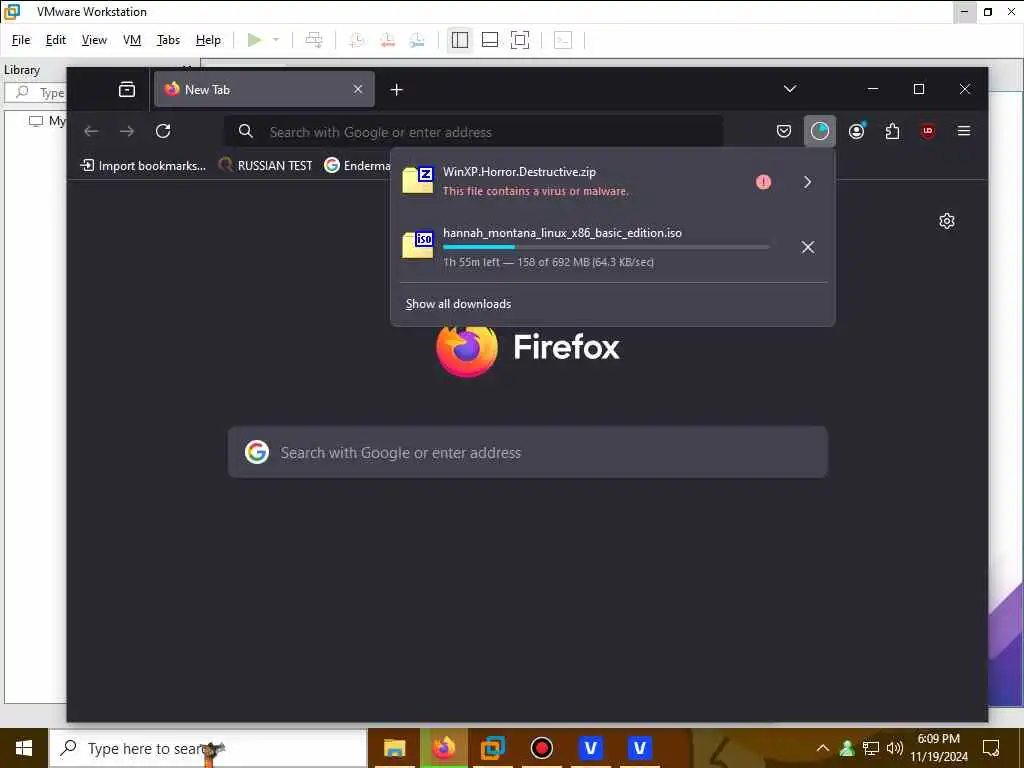Go back with the Firefox back arrow
This screenshot has width=1024, height=768.
coord(91,131)
